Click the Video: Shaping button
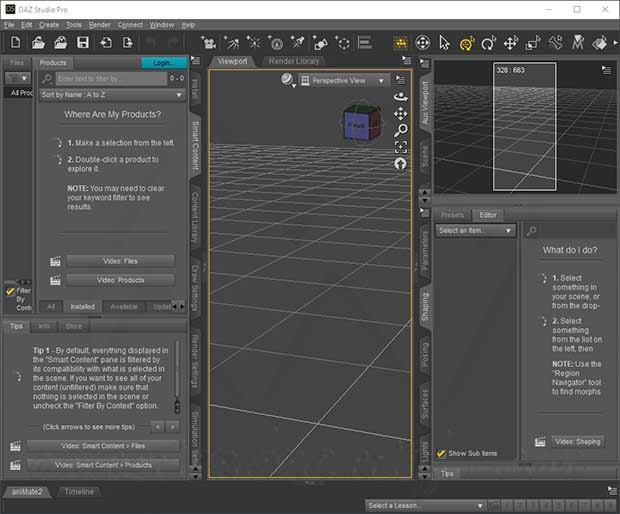620x514 pixels. click(577, 442)
